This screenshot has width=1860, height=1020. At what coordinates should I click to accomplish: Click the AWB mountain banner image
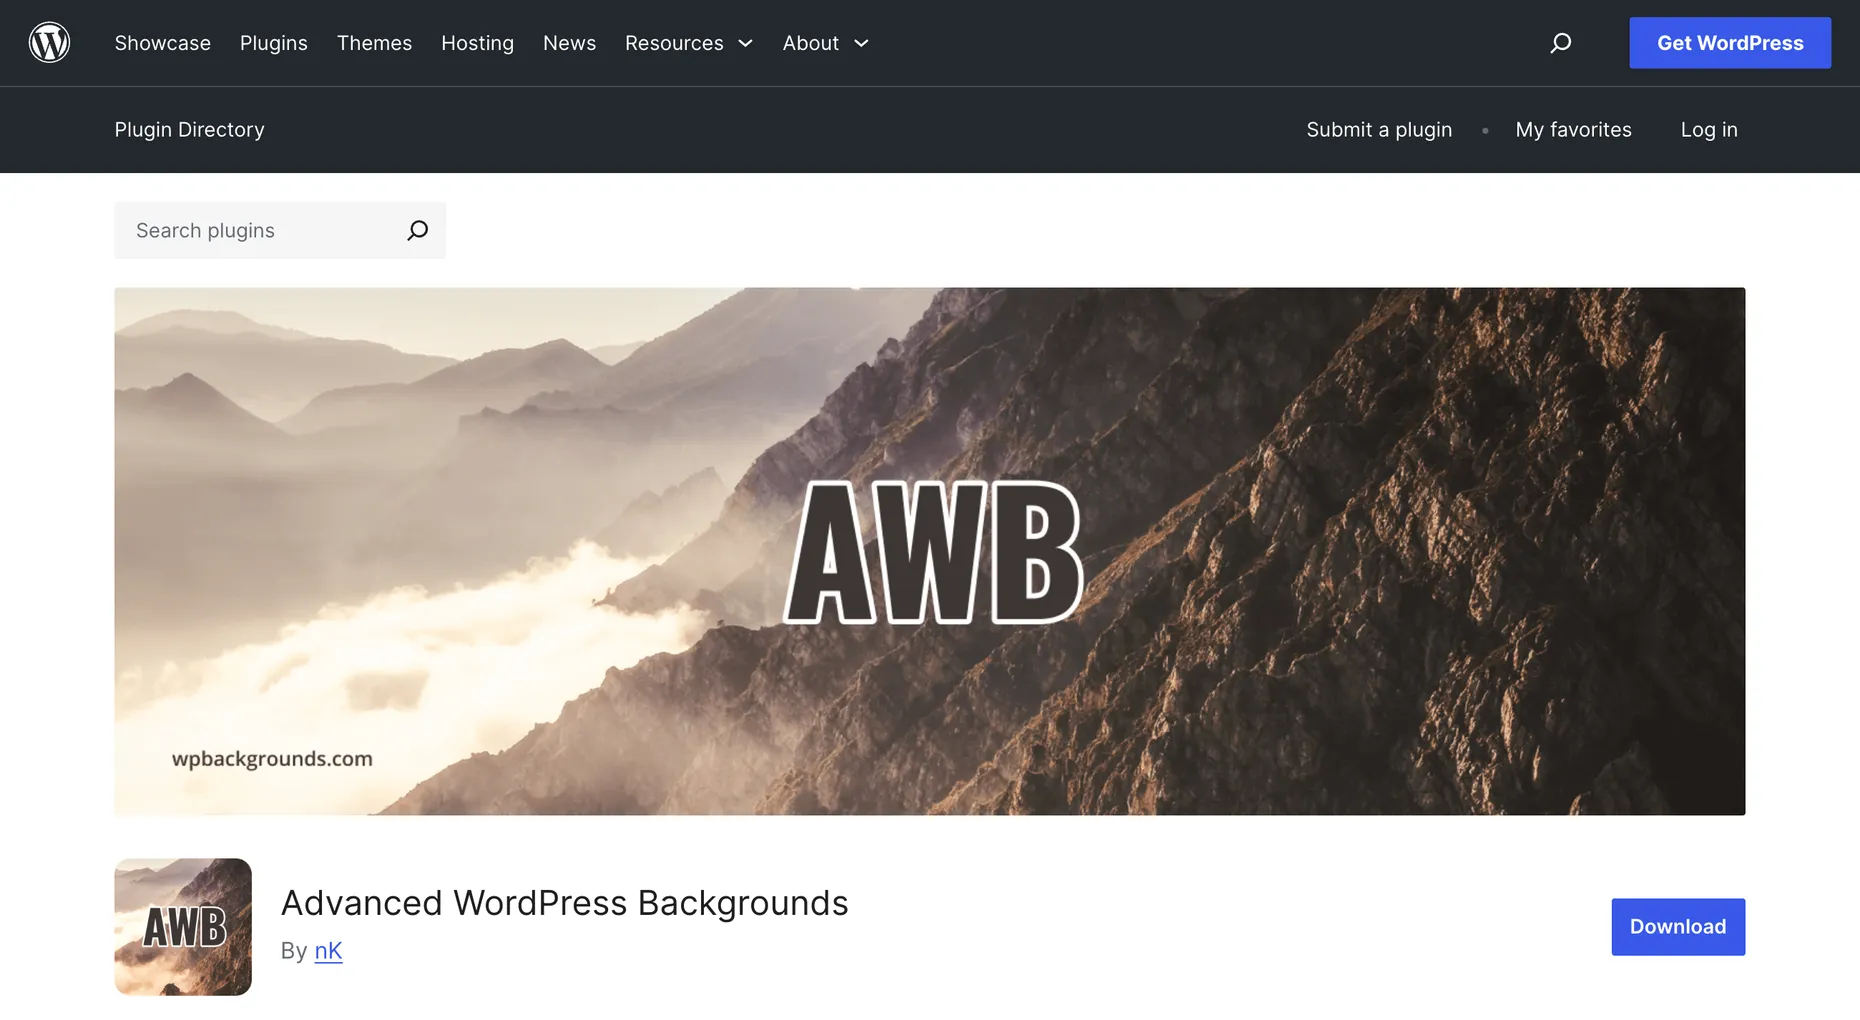click(930, 551)
